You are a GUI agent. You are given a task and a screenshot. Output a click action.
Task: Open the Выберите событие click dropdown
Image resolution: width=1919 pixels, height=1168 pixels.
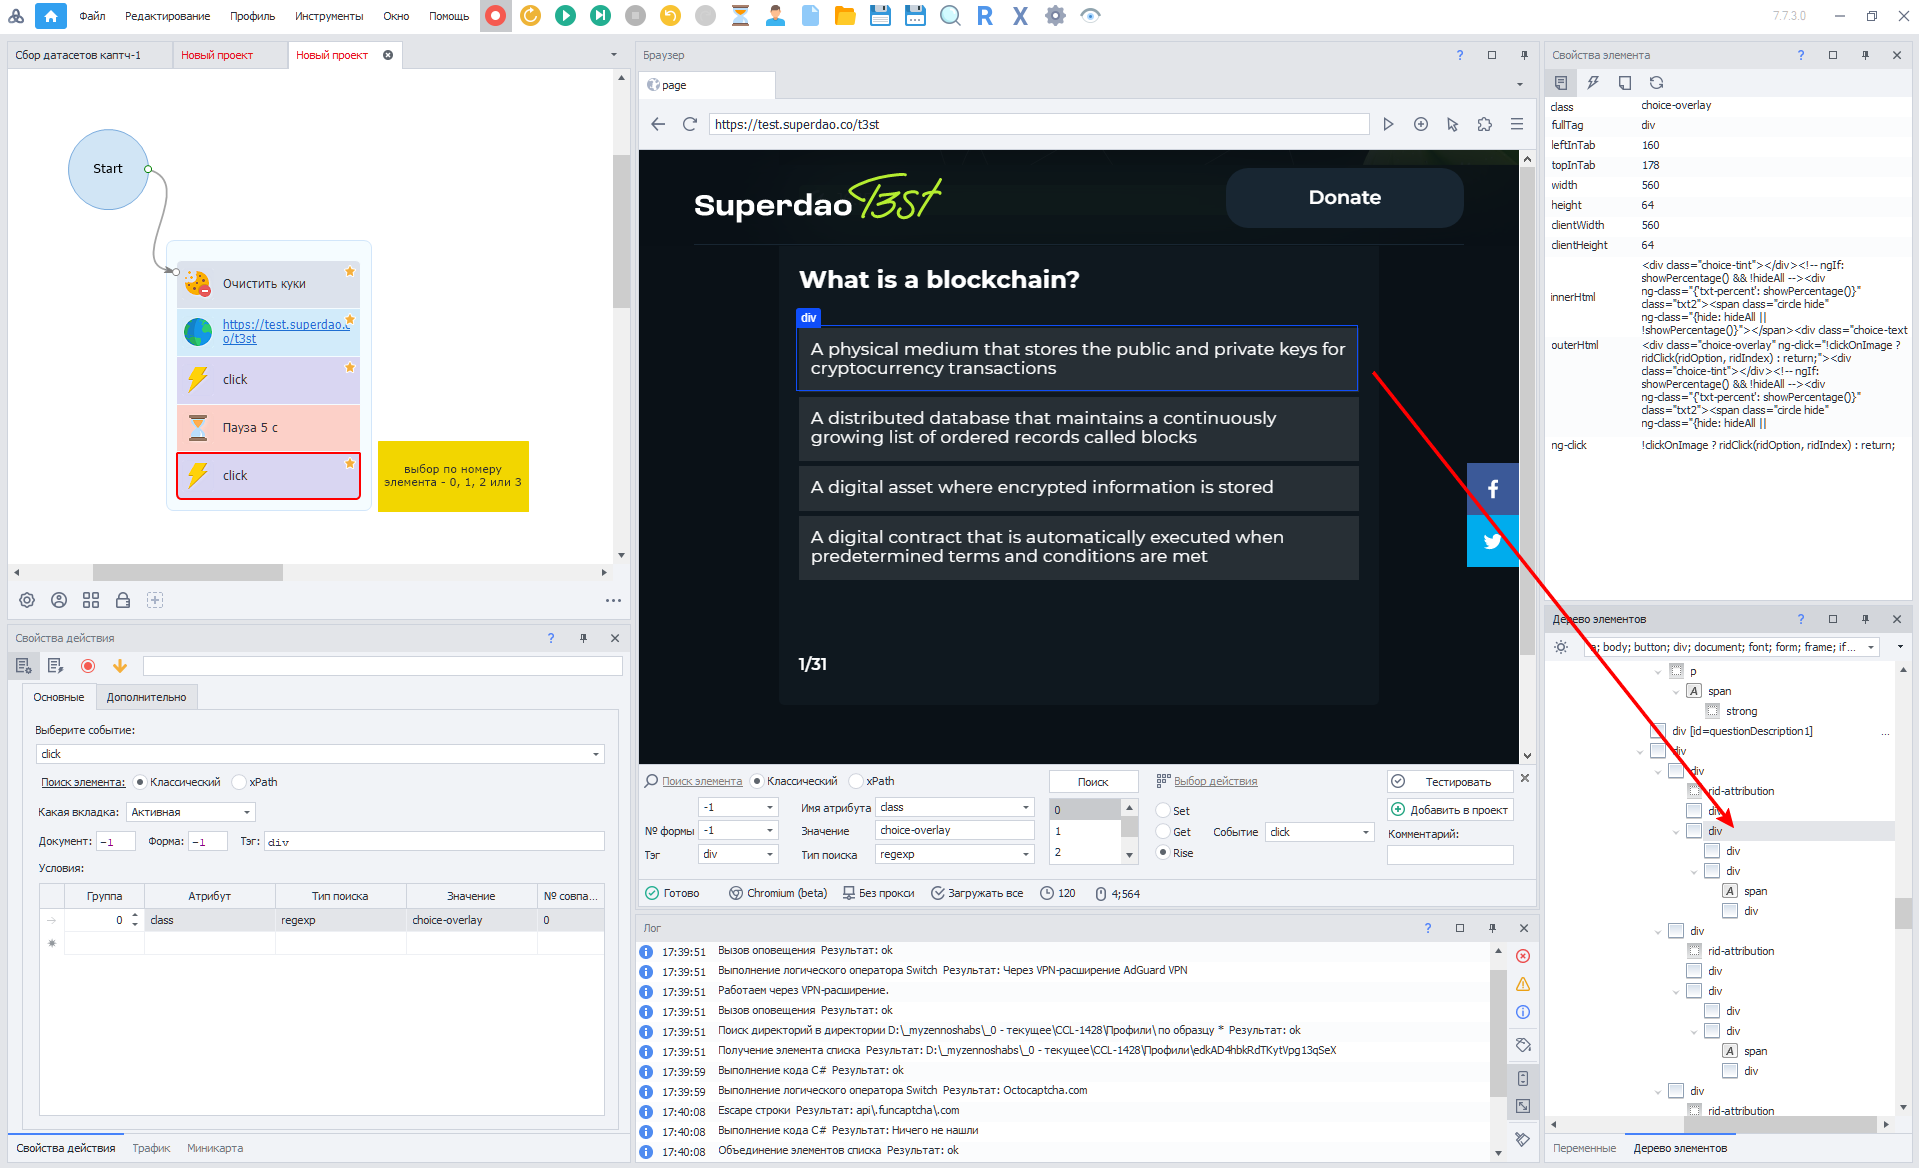point(321,754)
